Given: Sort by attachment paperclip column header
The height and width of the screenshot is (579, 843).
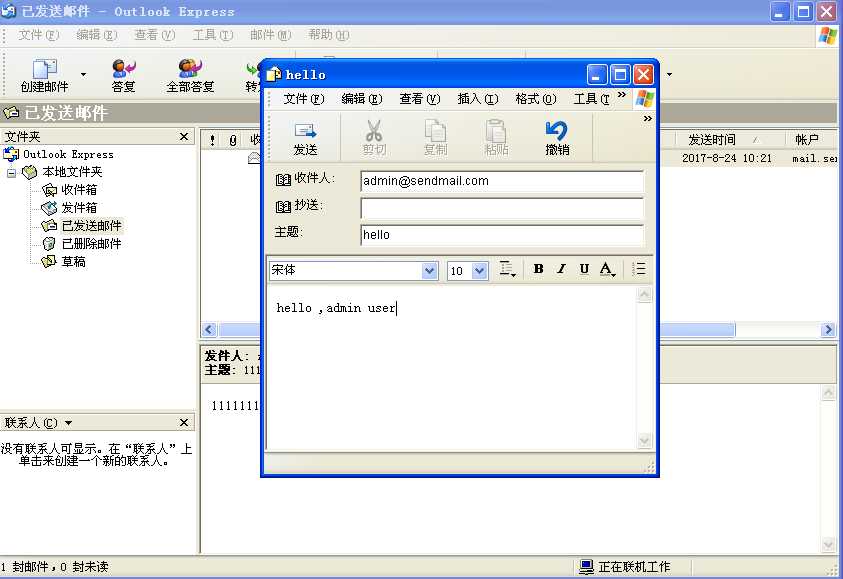Looking at the screenshot, I should click(233, 140).
